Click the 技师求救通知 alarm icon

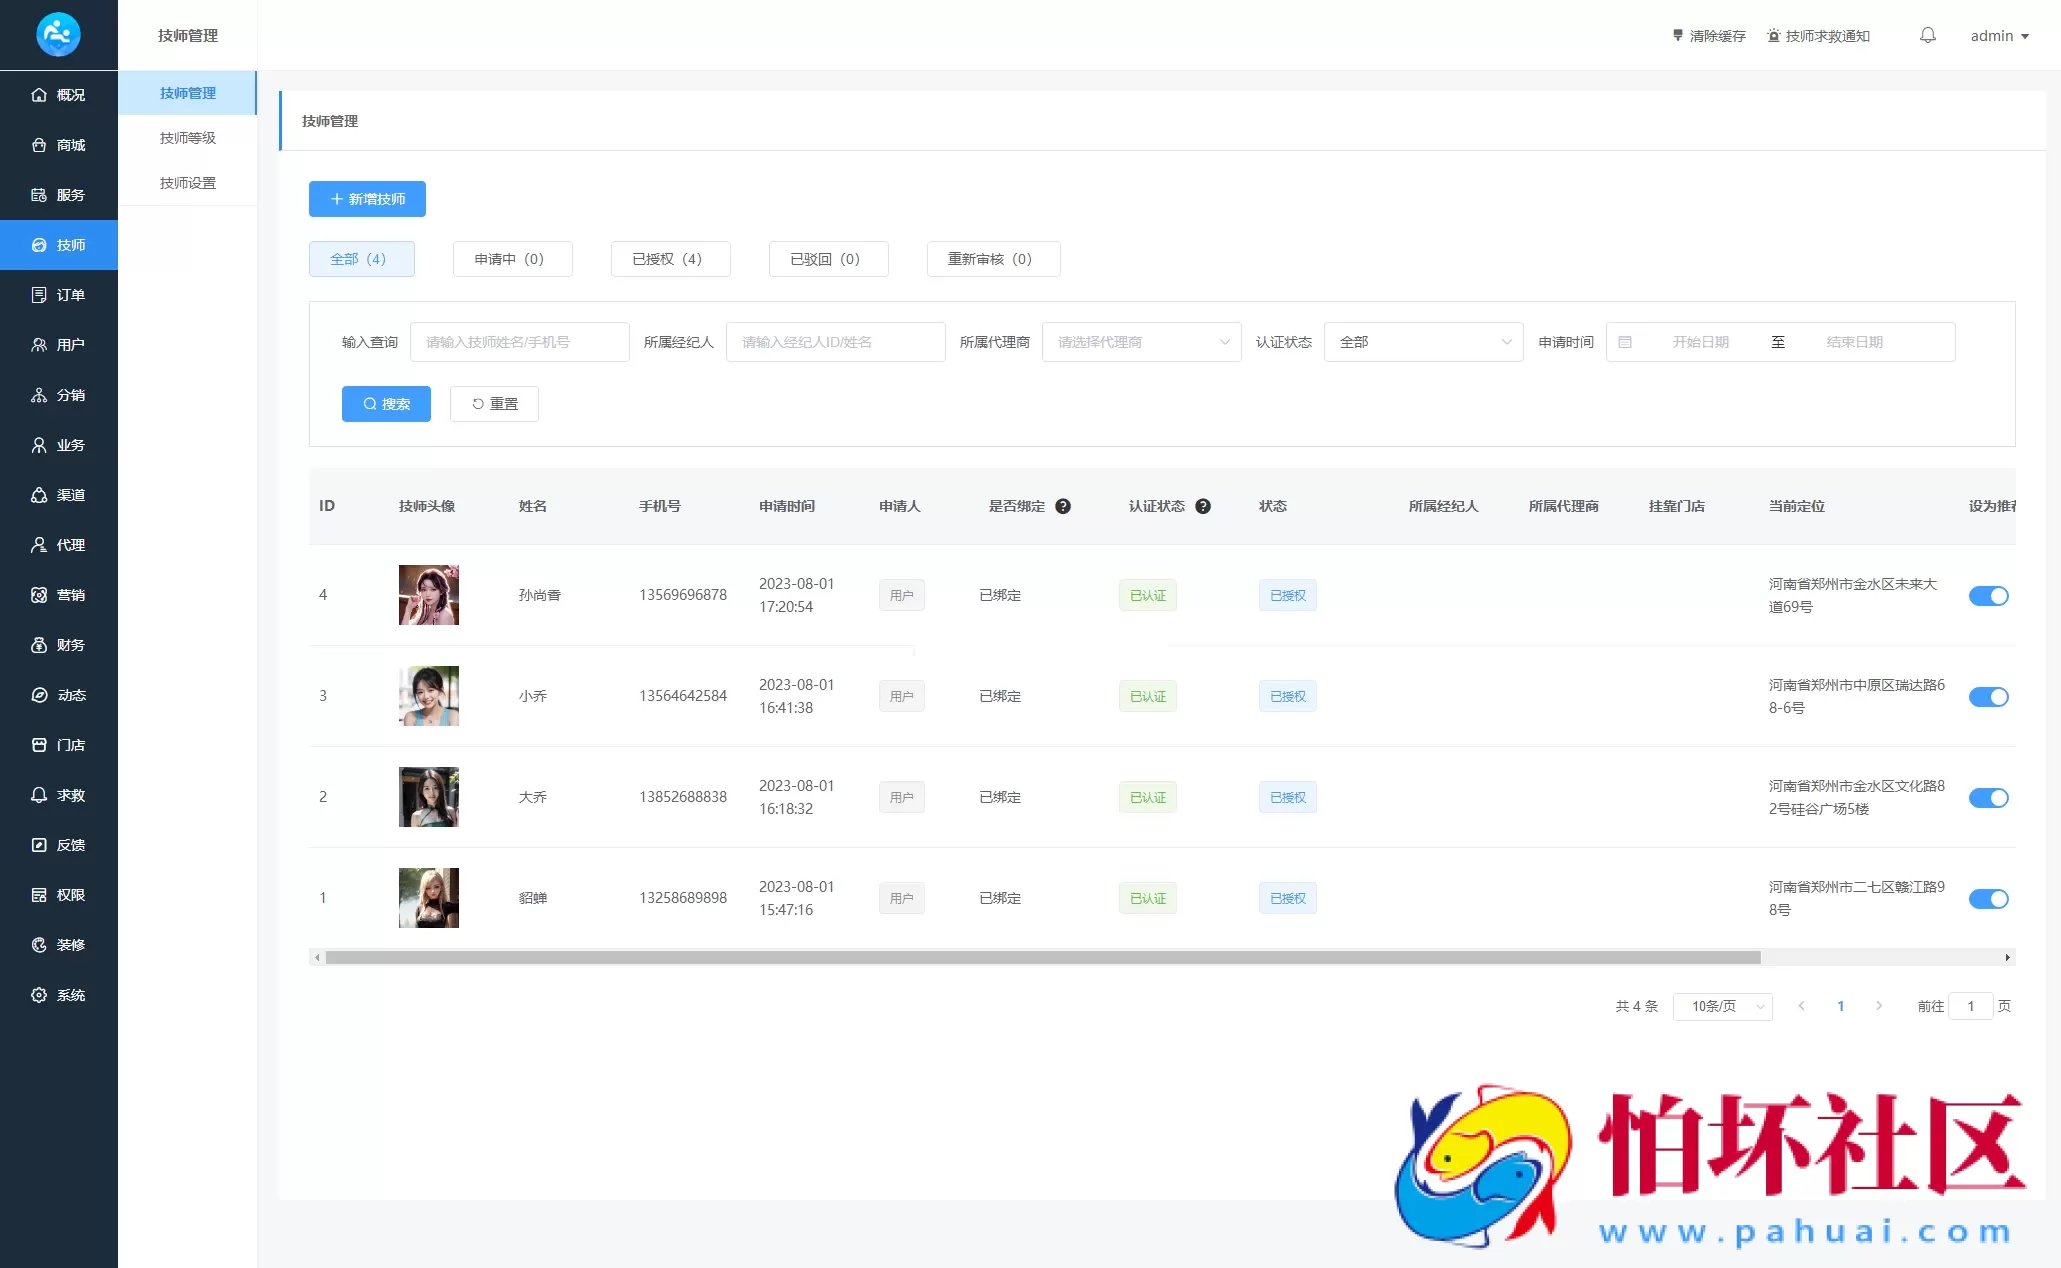pyautogui.click(x=1773, y=36)
